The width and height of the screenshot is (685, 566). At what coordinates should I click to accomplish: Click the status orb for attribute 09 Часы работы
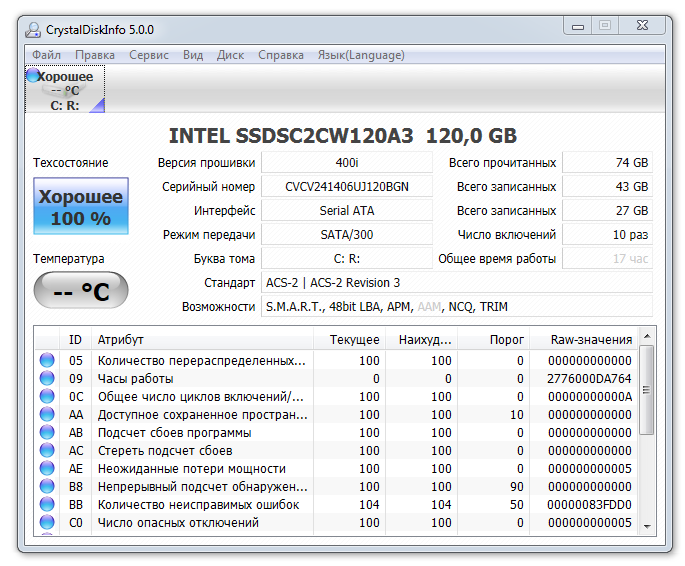(47, 379)
